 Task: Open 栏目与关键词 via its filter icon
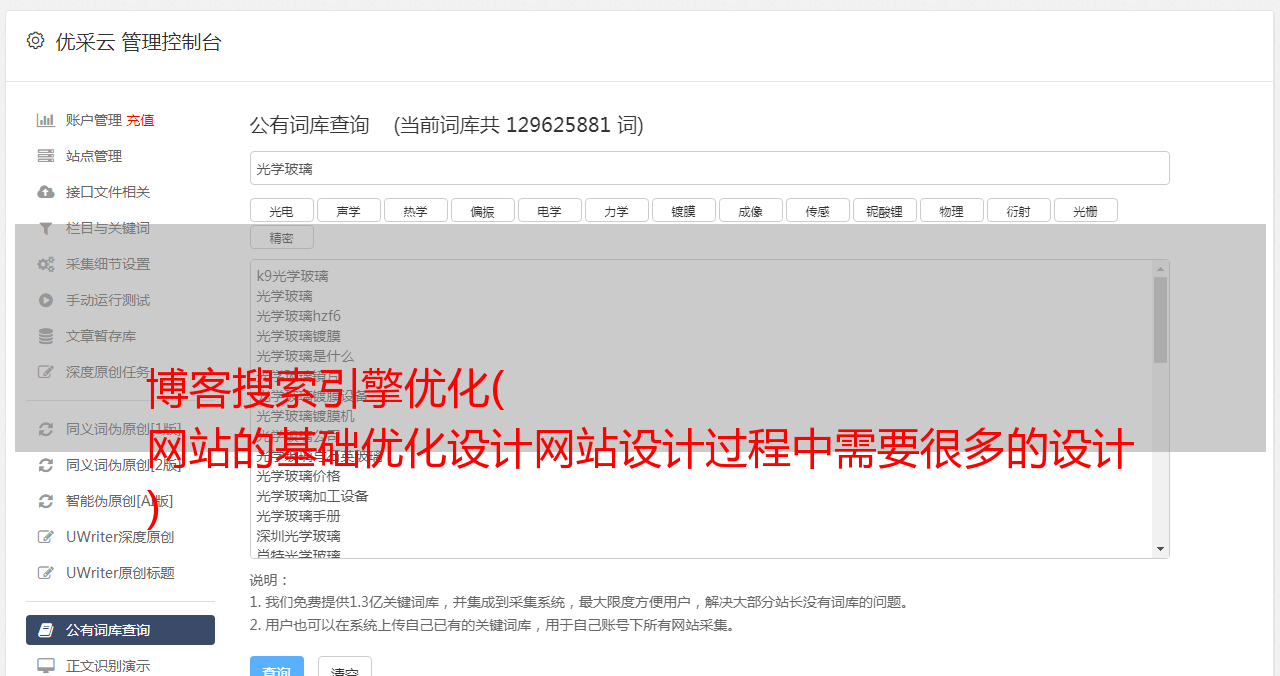[x=46, y=228]
